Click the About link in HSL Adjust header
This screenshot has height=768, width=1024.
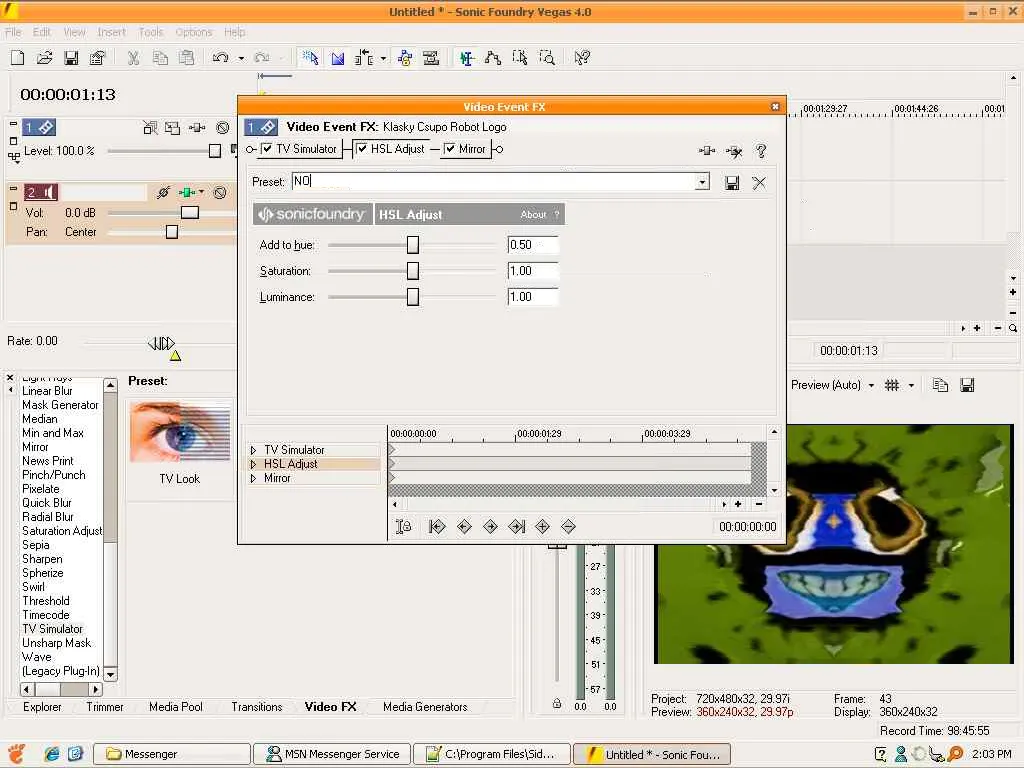click(x=533, y=214)
